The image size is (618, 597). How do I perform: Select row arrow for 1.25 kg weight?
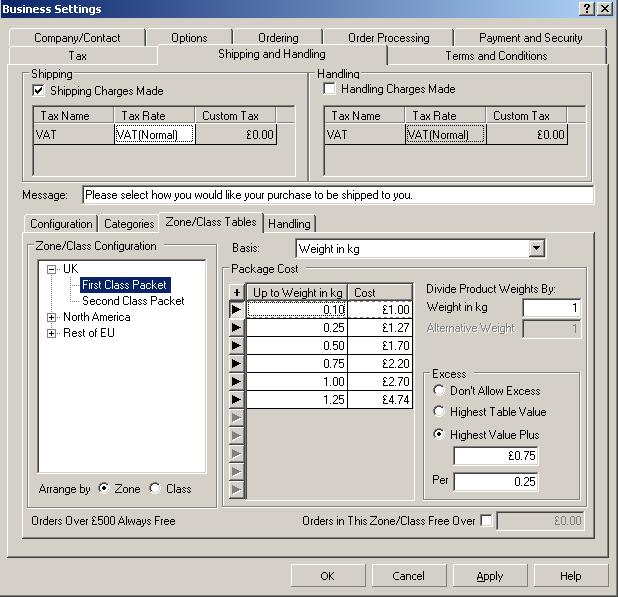[x=237, y=400]
